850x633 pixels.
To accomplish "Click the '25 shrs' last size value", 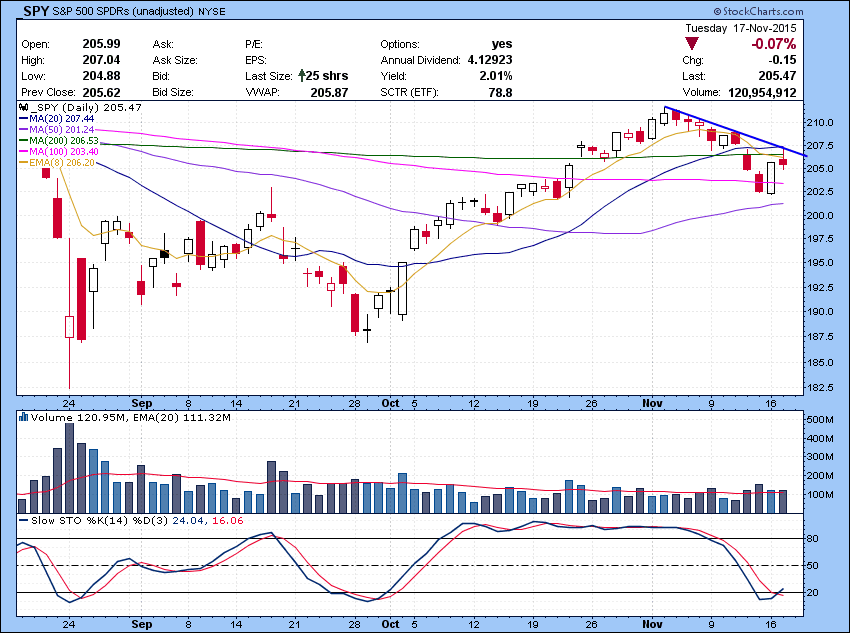I will (327, 76).
